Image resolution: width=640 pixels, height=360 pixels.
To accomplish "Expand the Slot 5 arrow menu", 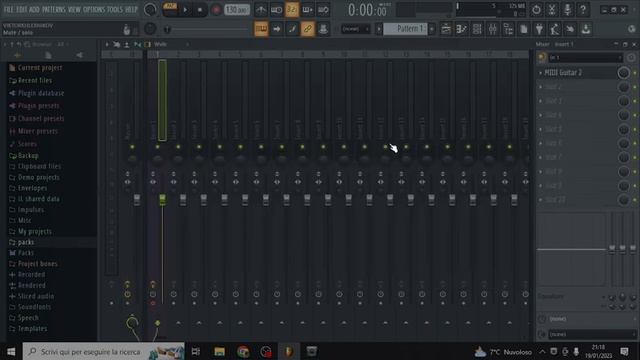I will 541,129.
